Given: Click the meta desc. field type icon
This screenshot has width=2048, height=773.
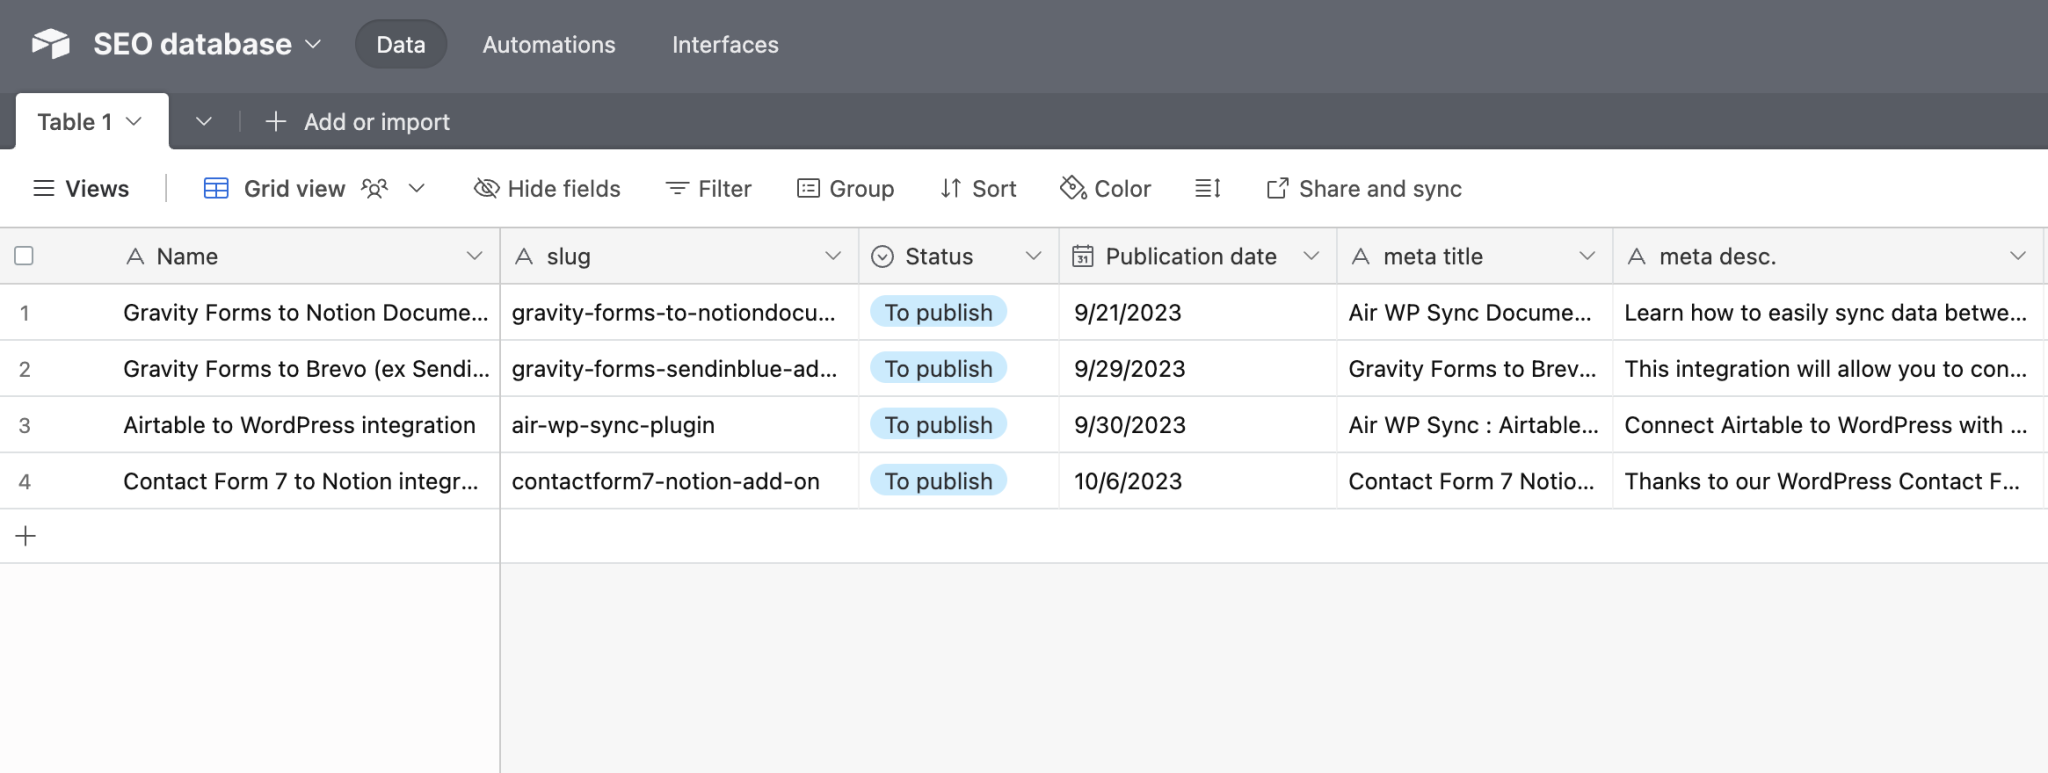Looking at the screenshot, I should coord(1636,256).
